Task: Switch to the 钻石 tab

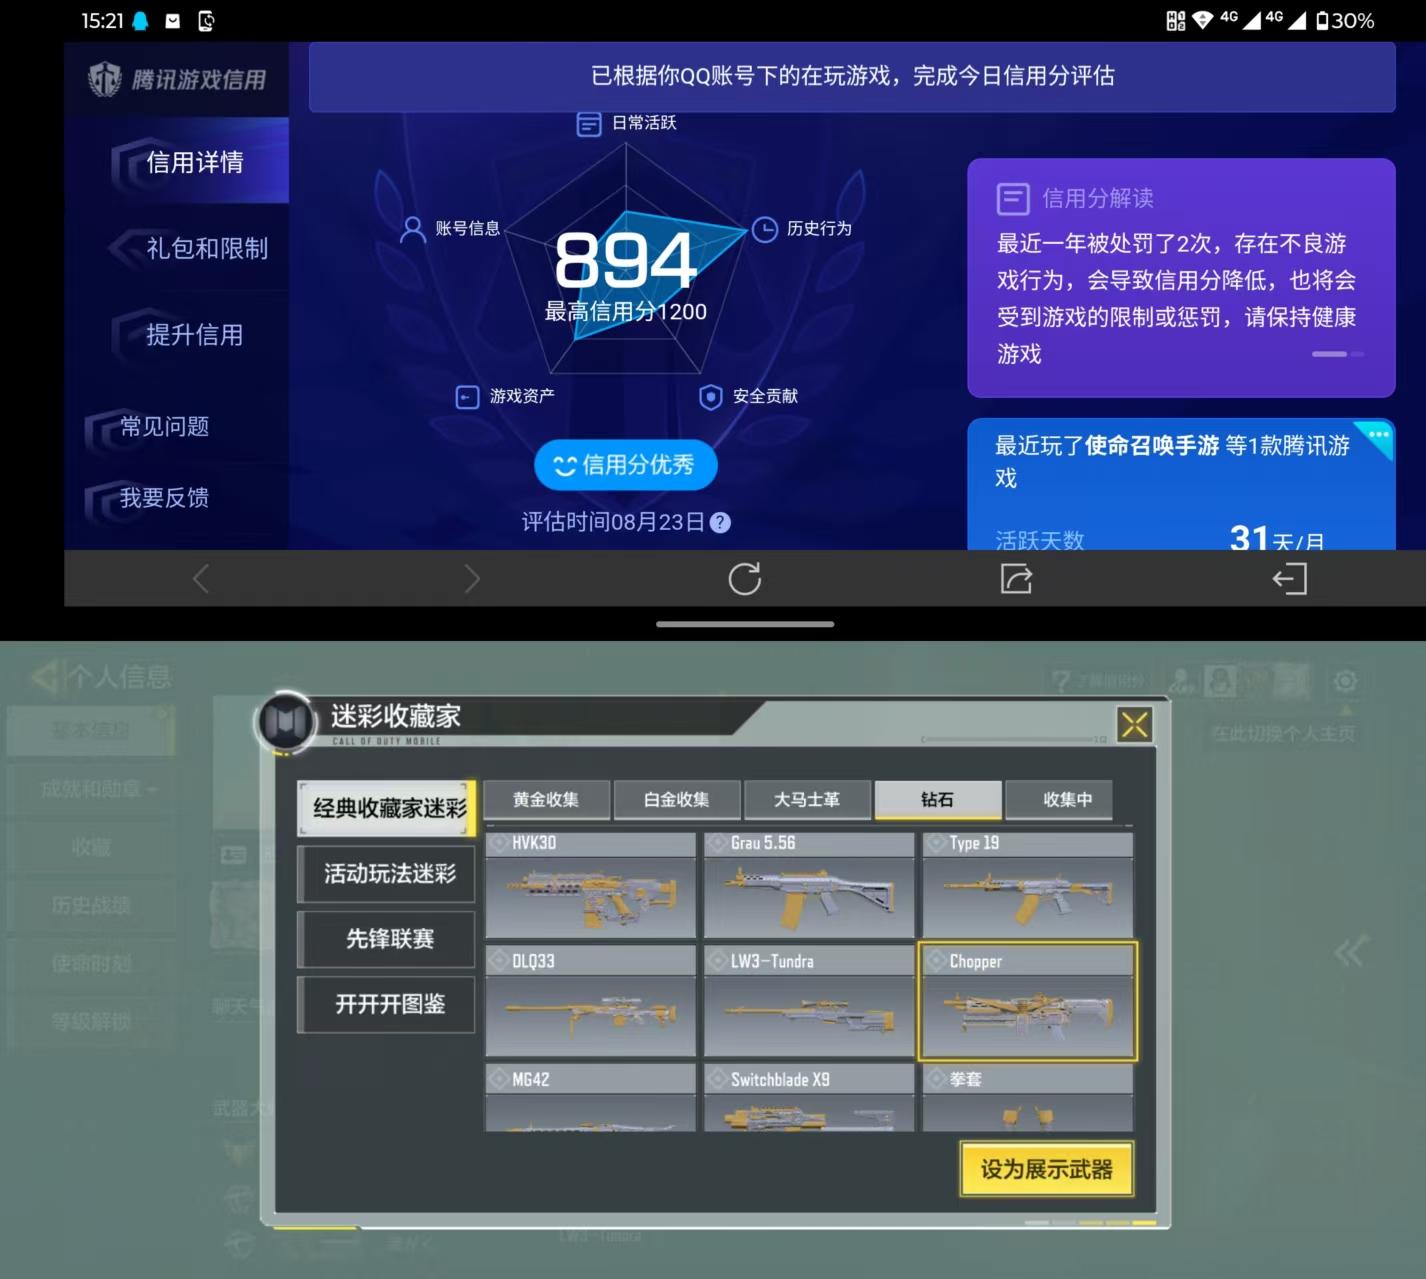Action: [x=938, y=800]
